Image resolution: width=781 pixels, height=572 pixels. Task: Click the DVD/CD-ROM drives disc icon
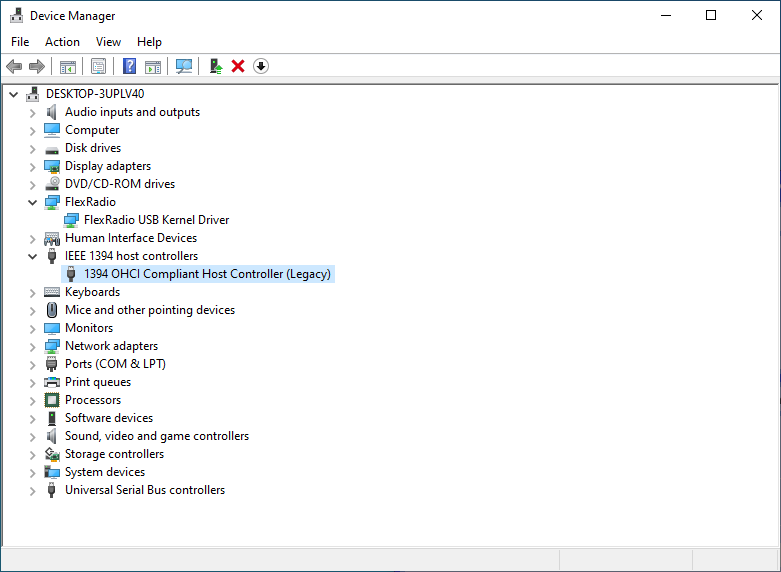(x=52, y=184)
